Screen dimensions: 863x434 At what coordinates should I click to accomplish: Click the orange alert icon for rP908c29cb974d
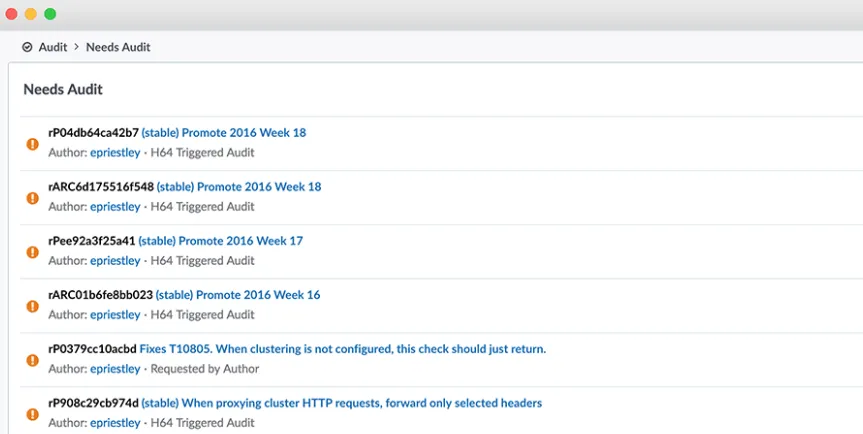coord(33,414)
